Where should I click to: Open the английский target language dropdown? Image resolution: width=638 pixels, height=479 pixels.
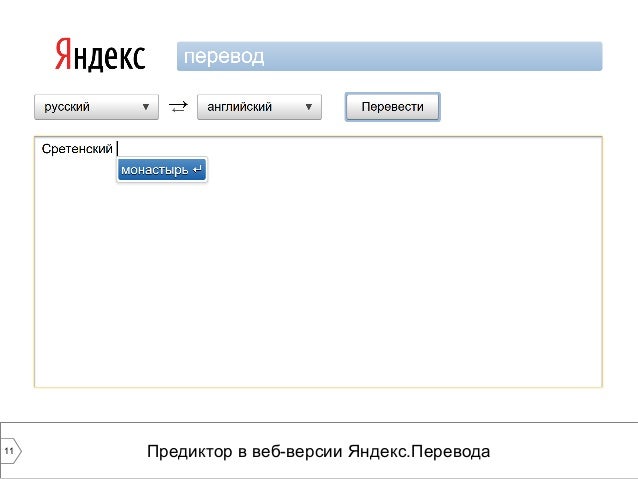click(259, 107)
